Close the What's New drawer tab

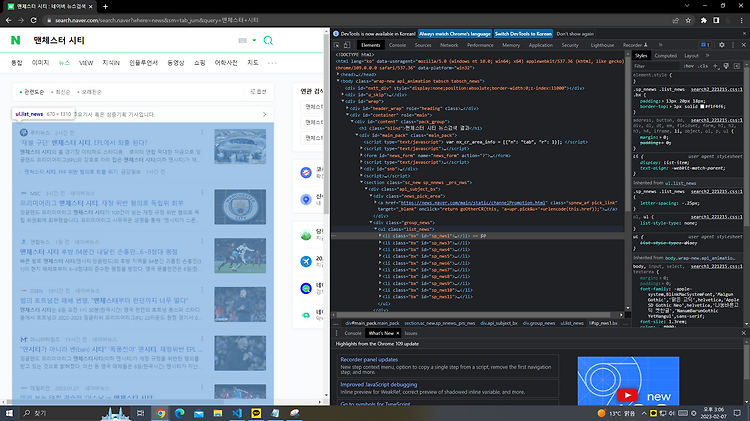[397, 333]
